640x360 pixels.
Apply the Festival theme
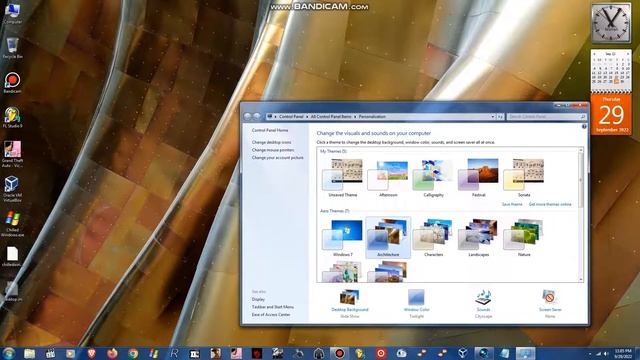tap(479, 178)
